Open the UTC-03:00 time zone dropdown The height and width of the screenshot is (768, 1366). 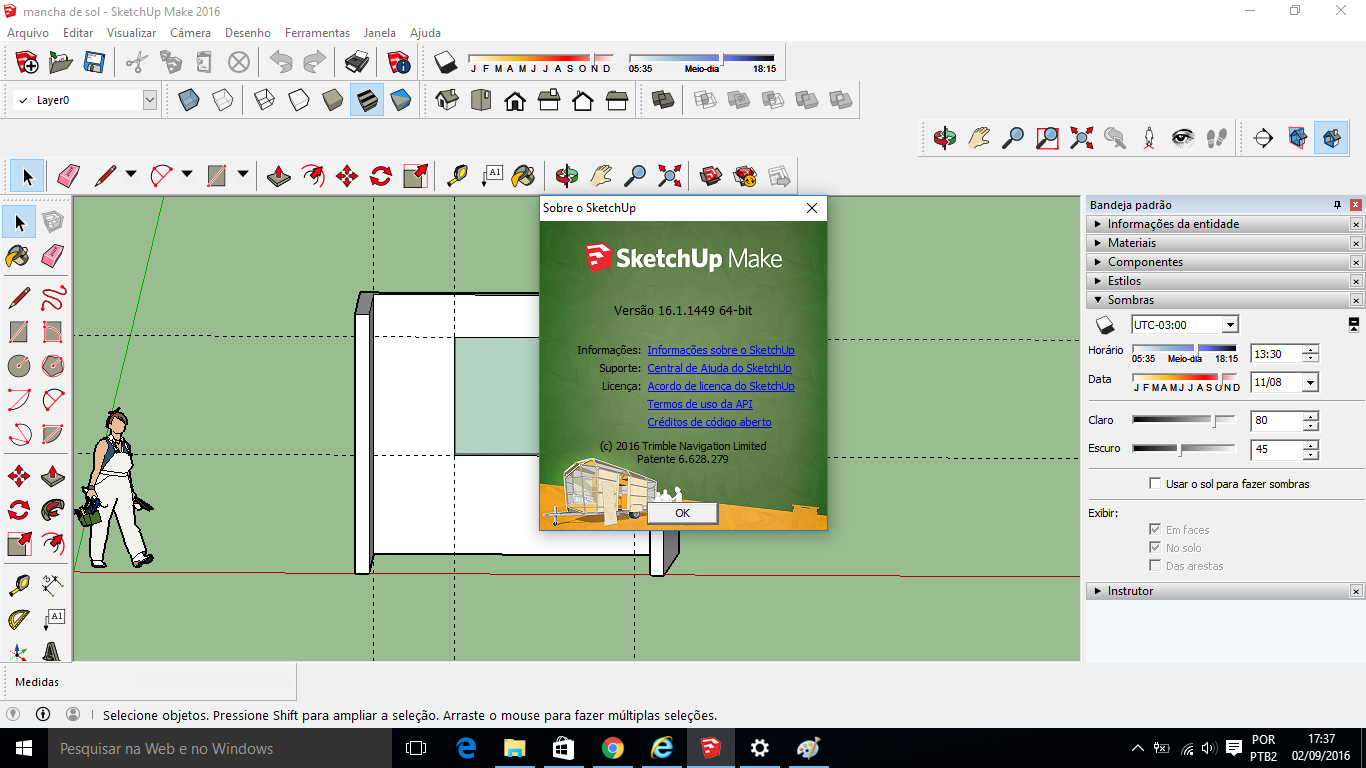[x=1184, y=325]
